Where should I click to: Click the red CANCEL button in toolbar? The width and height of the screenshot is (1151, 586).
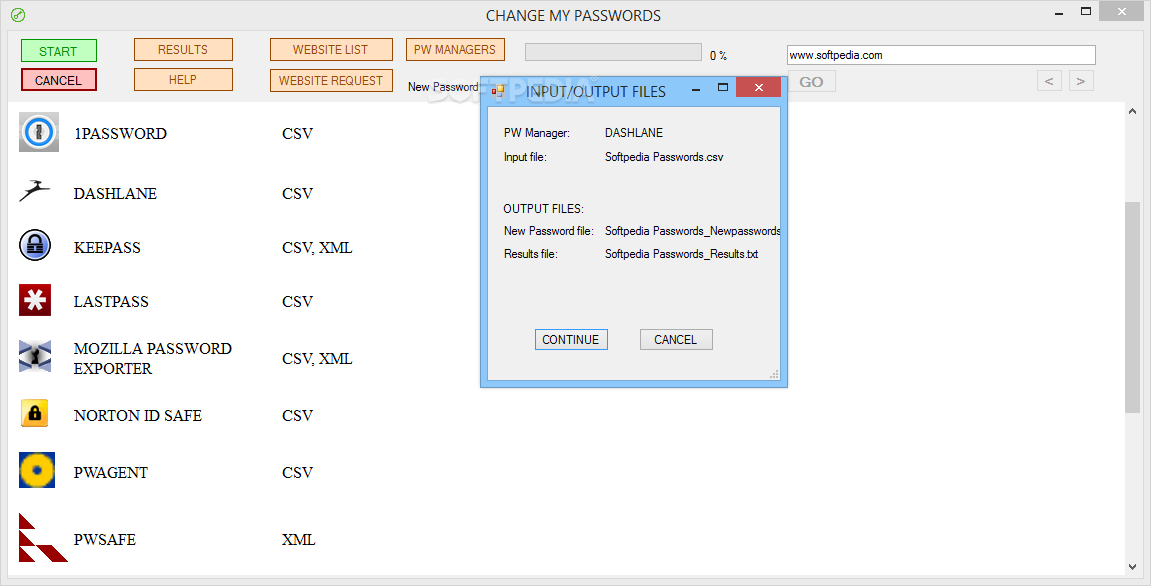pyautogui.click(x=58, y=80)
